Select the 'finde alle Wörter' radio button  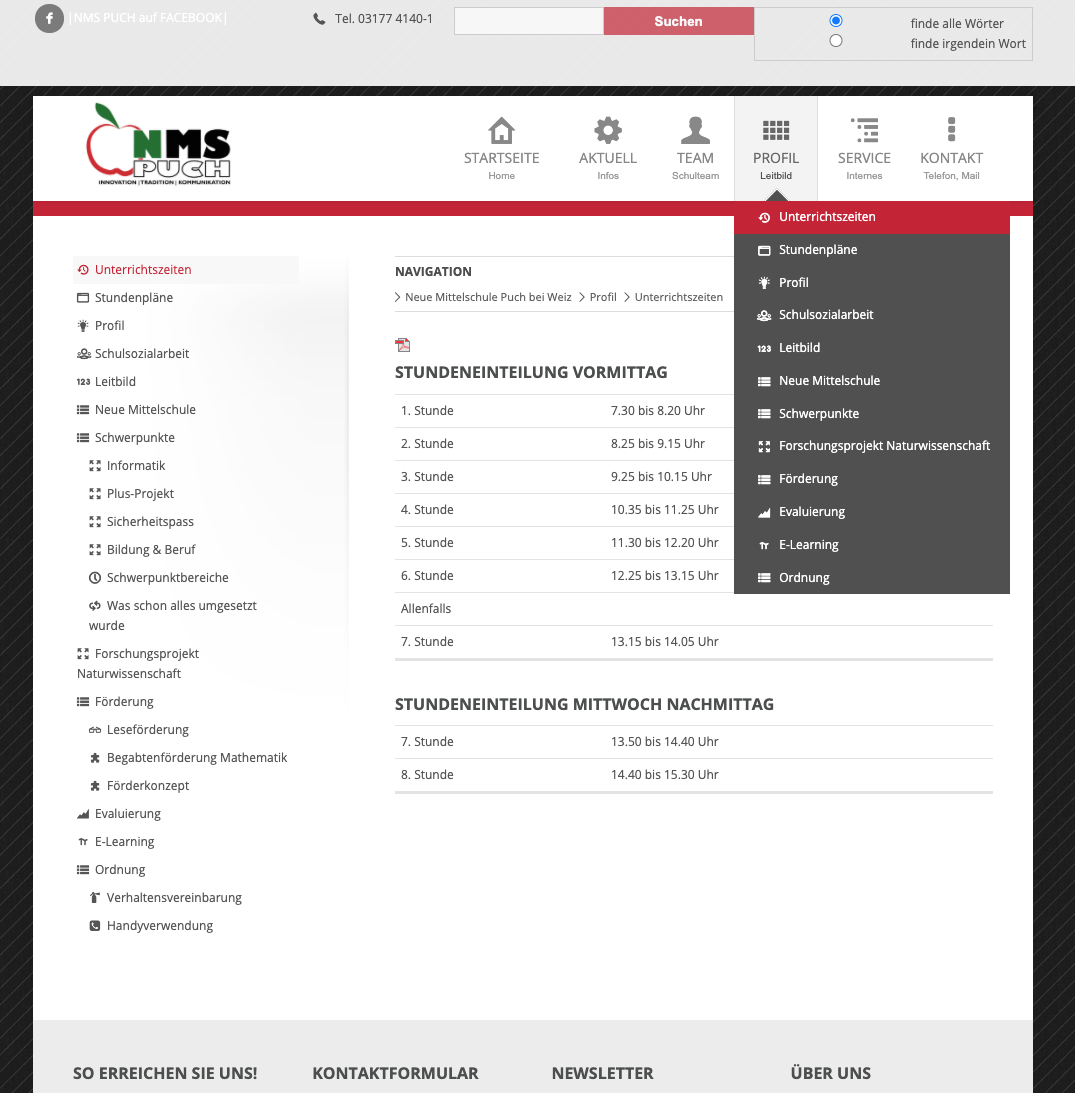tap(836, 20)
